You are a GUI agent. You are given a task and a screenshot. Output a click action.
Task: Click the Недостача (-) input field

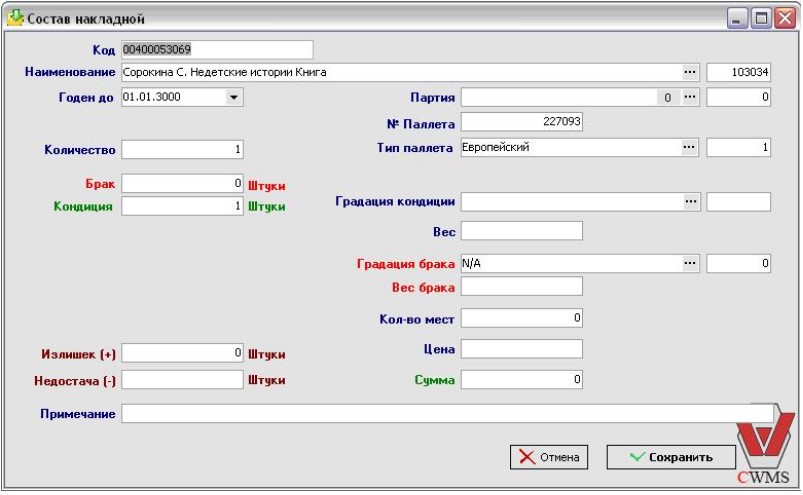pos(183,380)
